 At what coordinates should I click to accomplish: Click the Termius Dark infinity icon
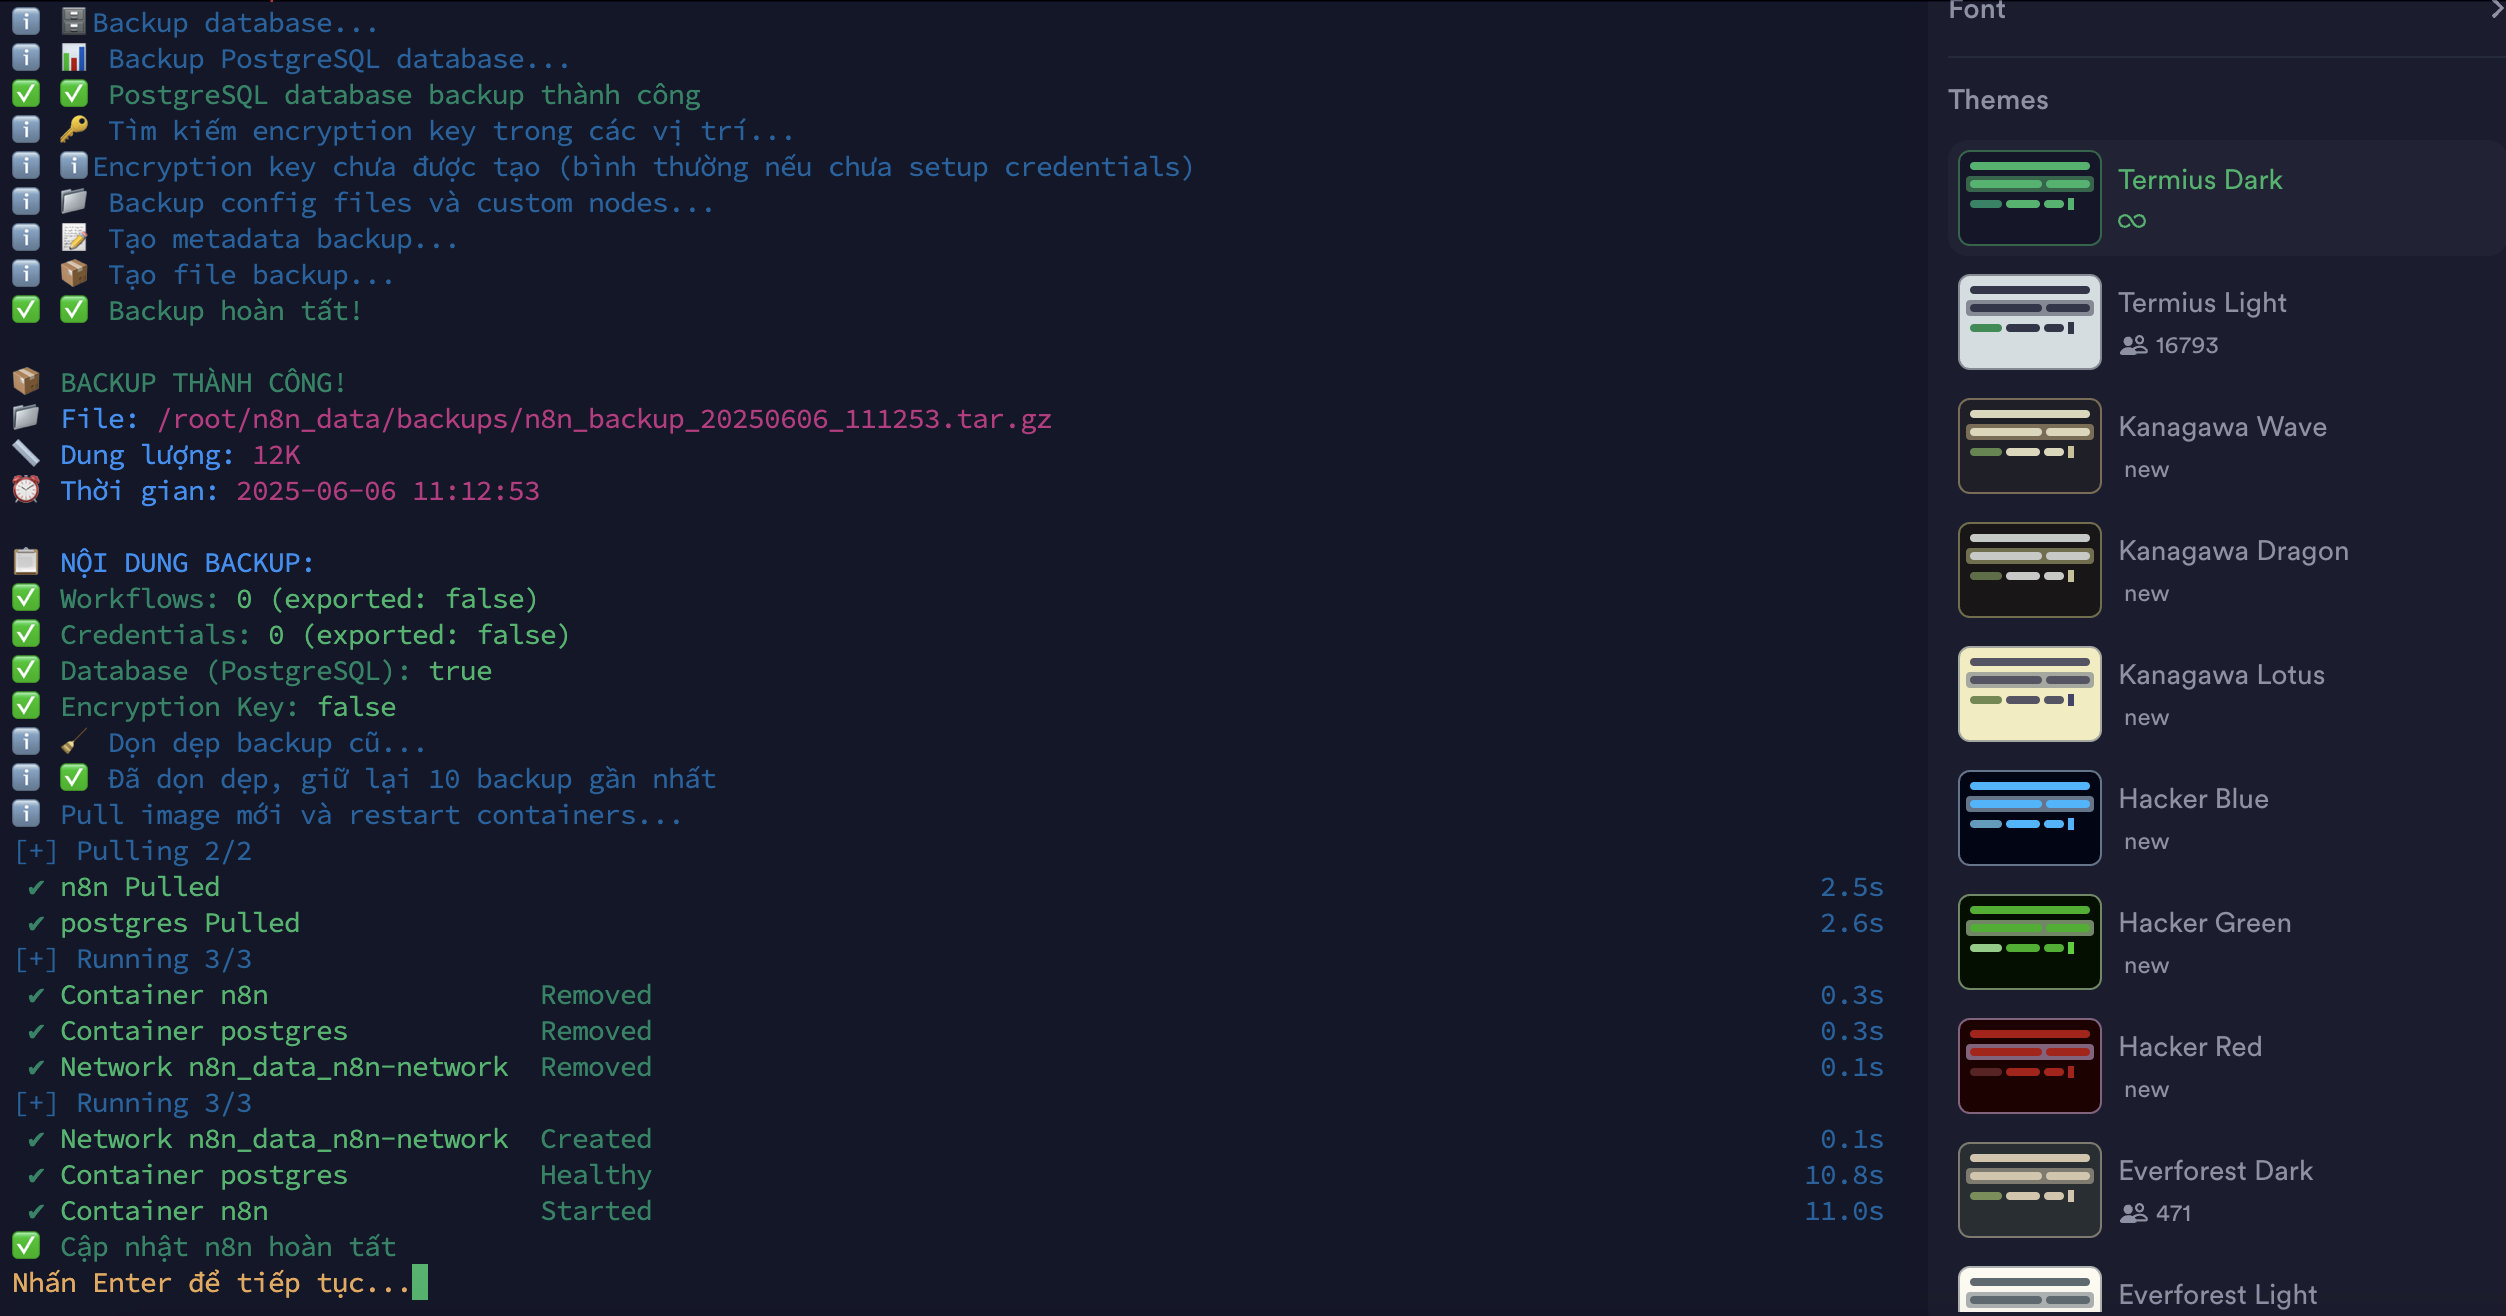tap(2132, 221)
